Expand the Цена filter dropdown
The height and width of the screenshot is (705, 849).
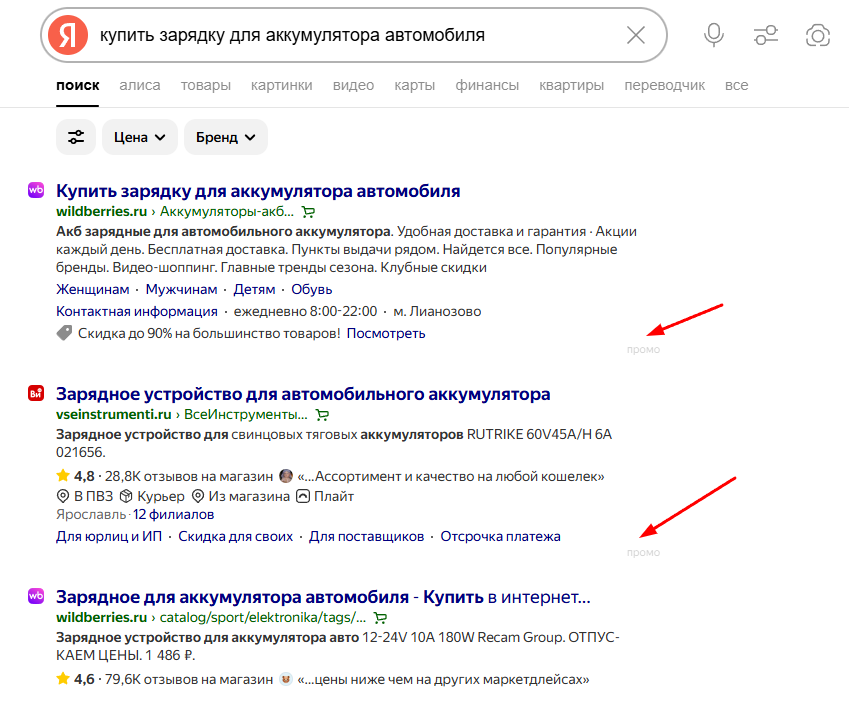pos(140,137)
